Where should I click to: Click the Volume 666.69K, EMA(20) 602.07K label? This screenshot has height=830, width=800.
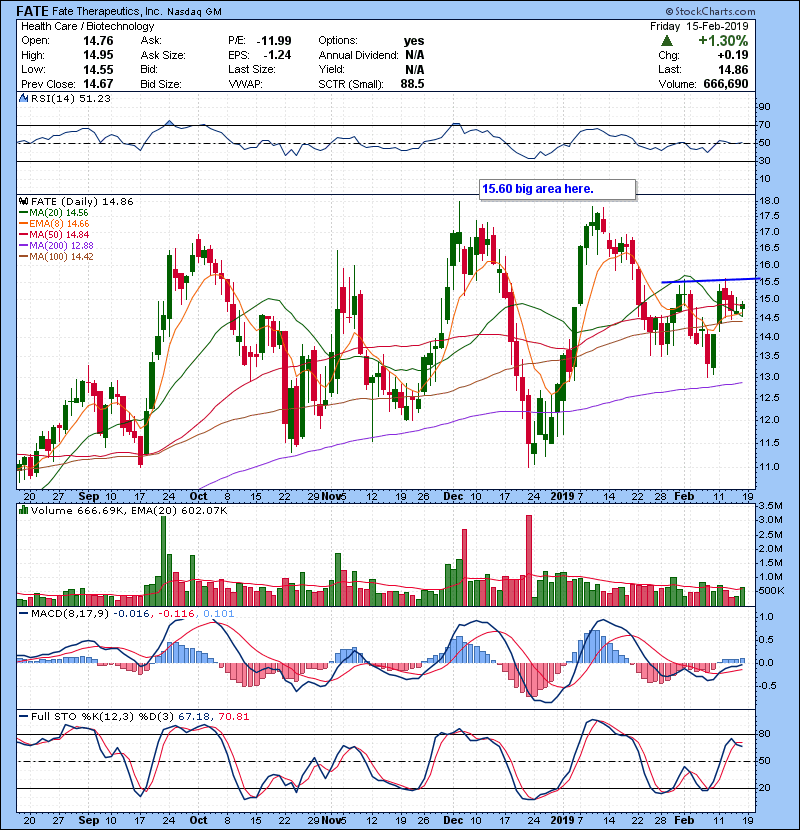(129, 510)
